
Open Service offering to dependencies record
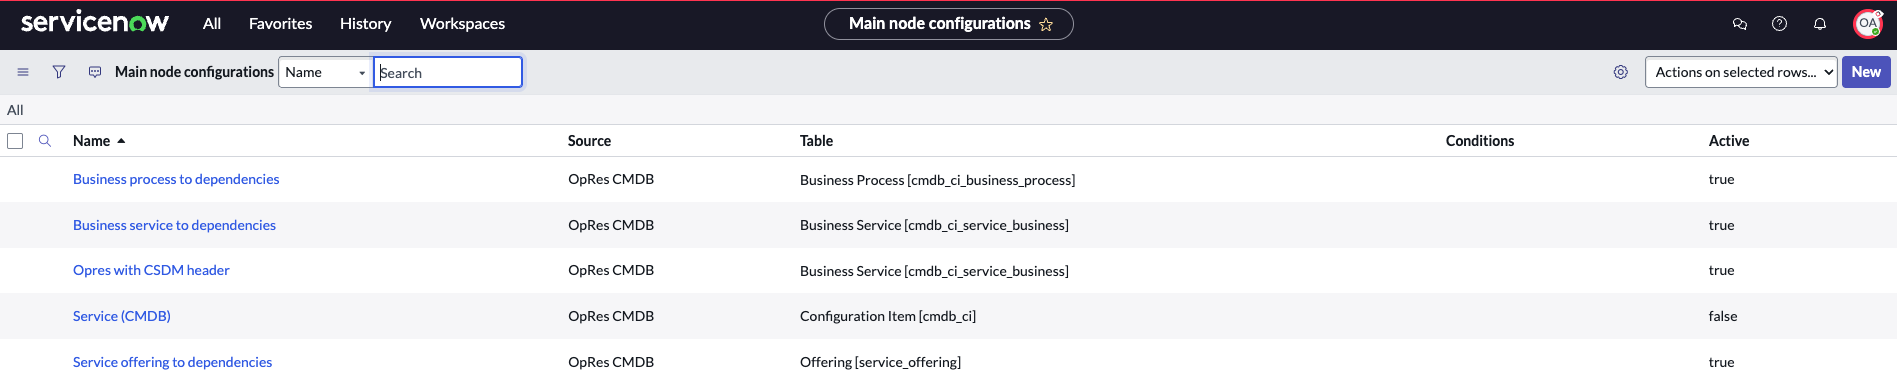point(172,362)
